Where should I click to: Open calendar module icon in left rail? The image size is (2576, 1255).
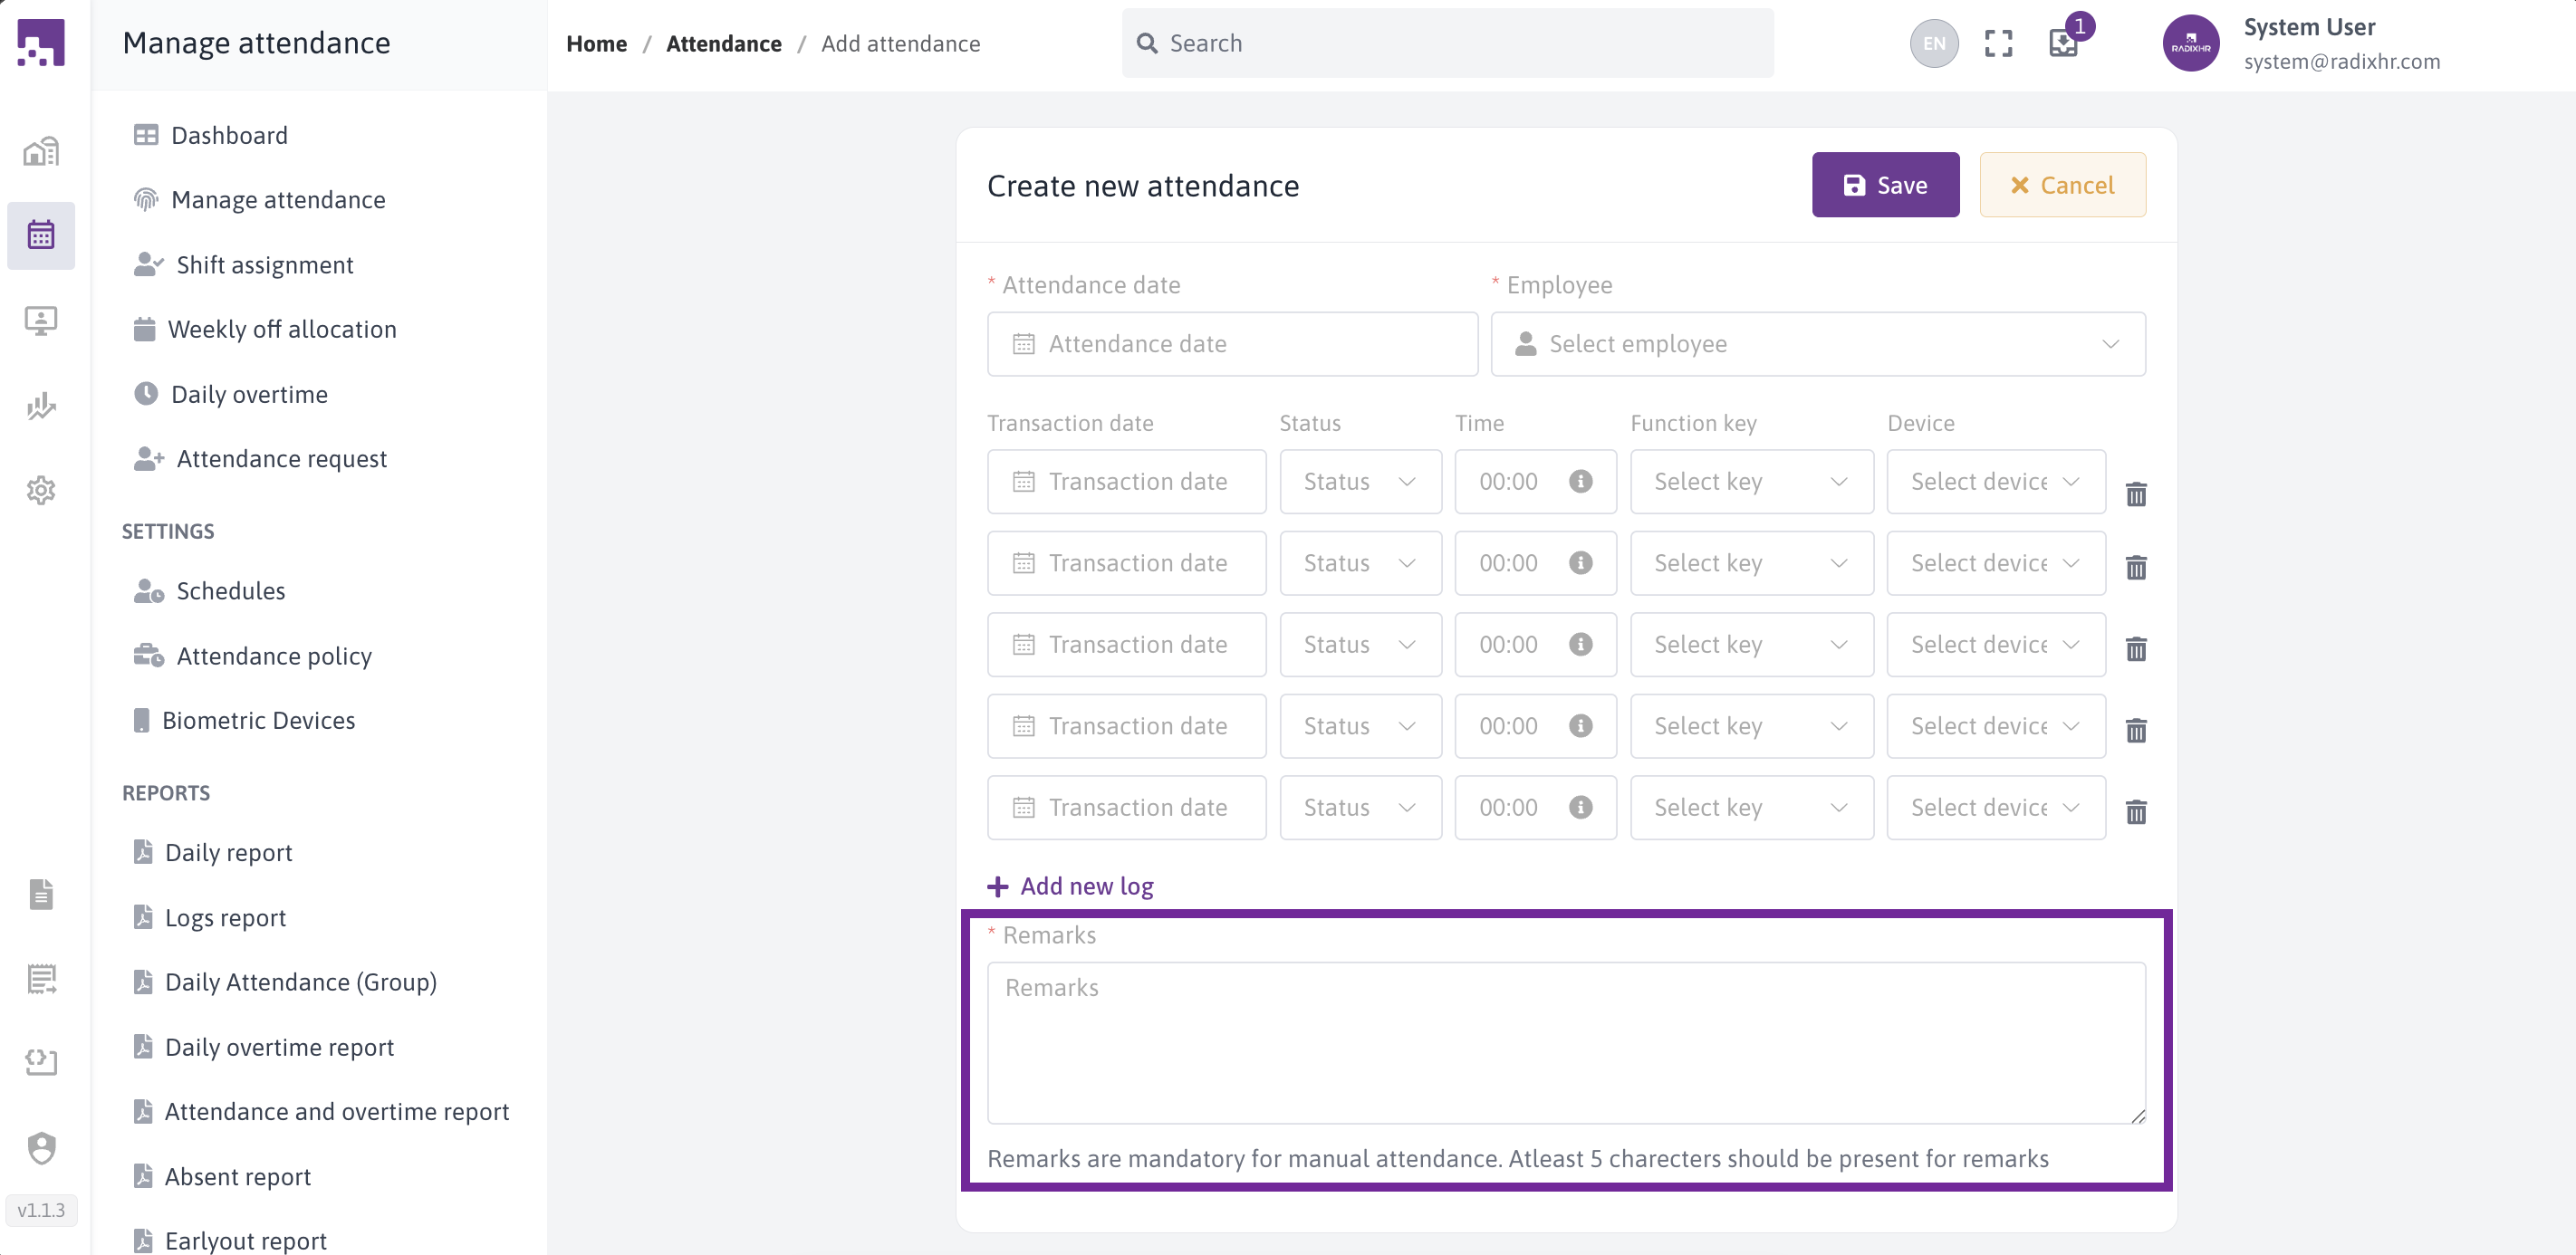pos(41,235)
